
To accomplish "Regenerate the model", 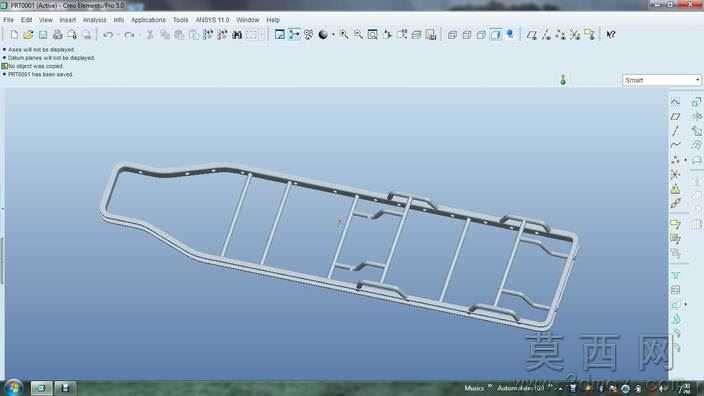I will (x=208, y=35).
